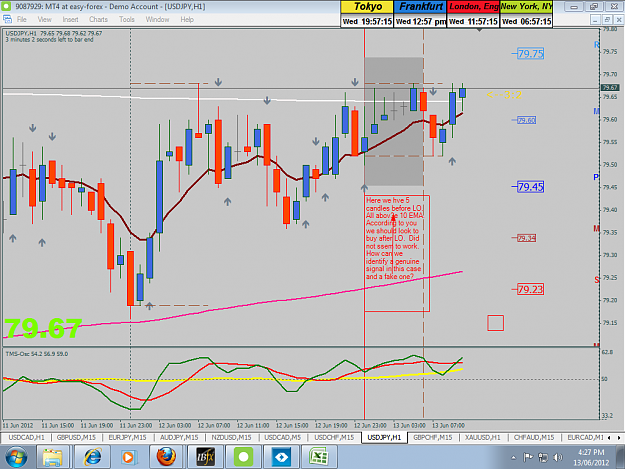The width and height of the screenshot is (625, 469).
Task: Open the Tools menu
Action: 126,19
